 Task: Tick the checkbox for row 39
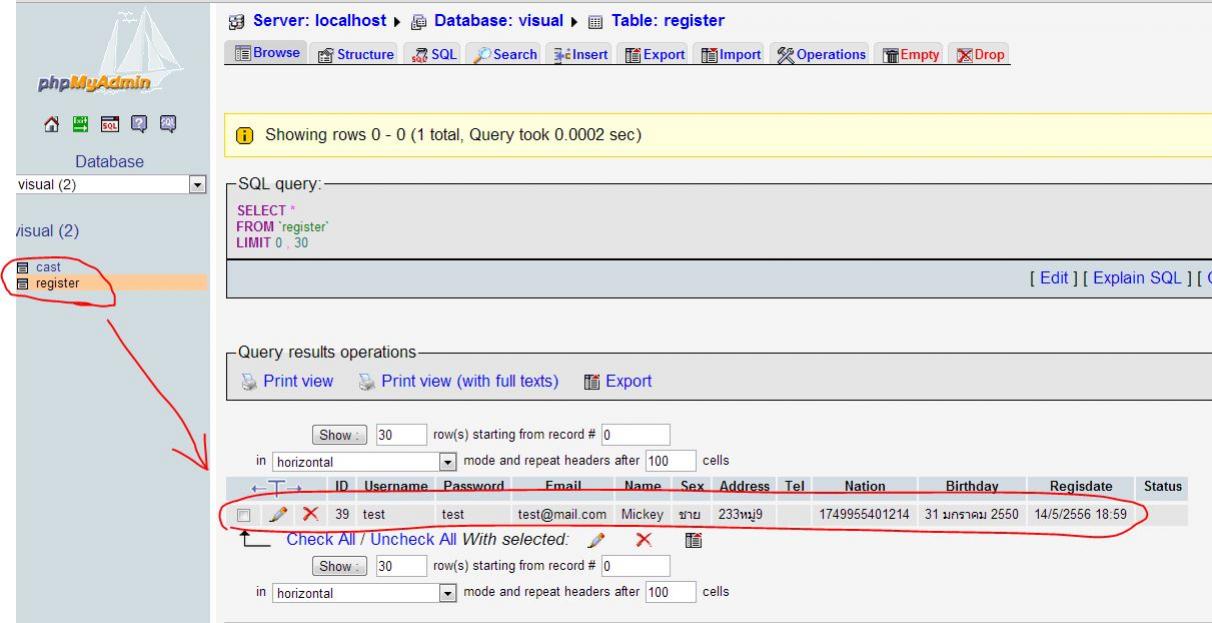coord(243,515)
